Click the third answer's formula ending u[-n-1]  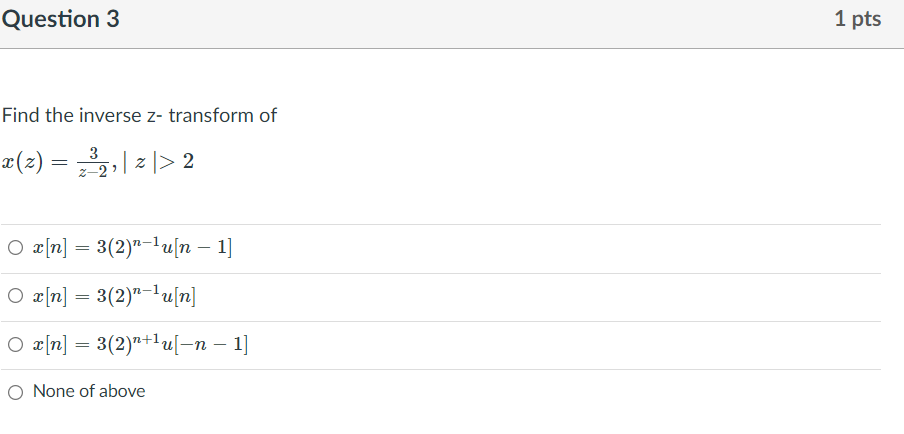click(x=141, y=344)
